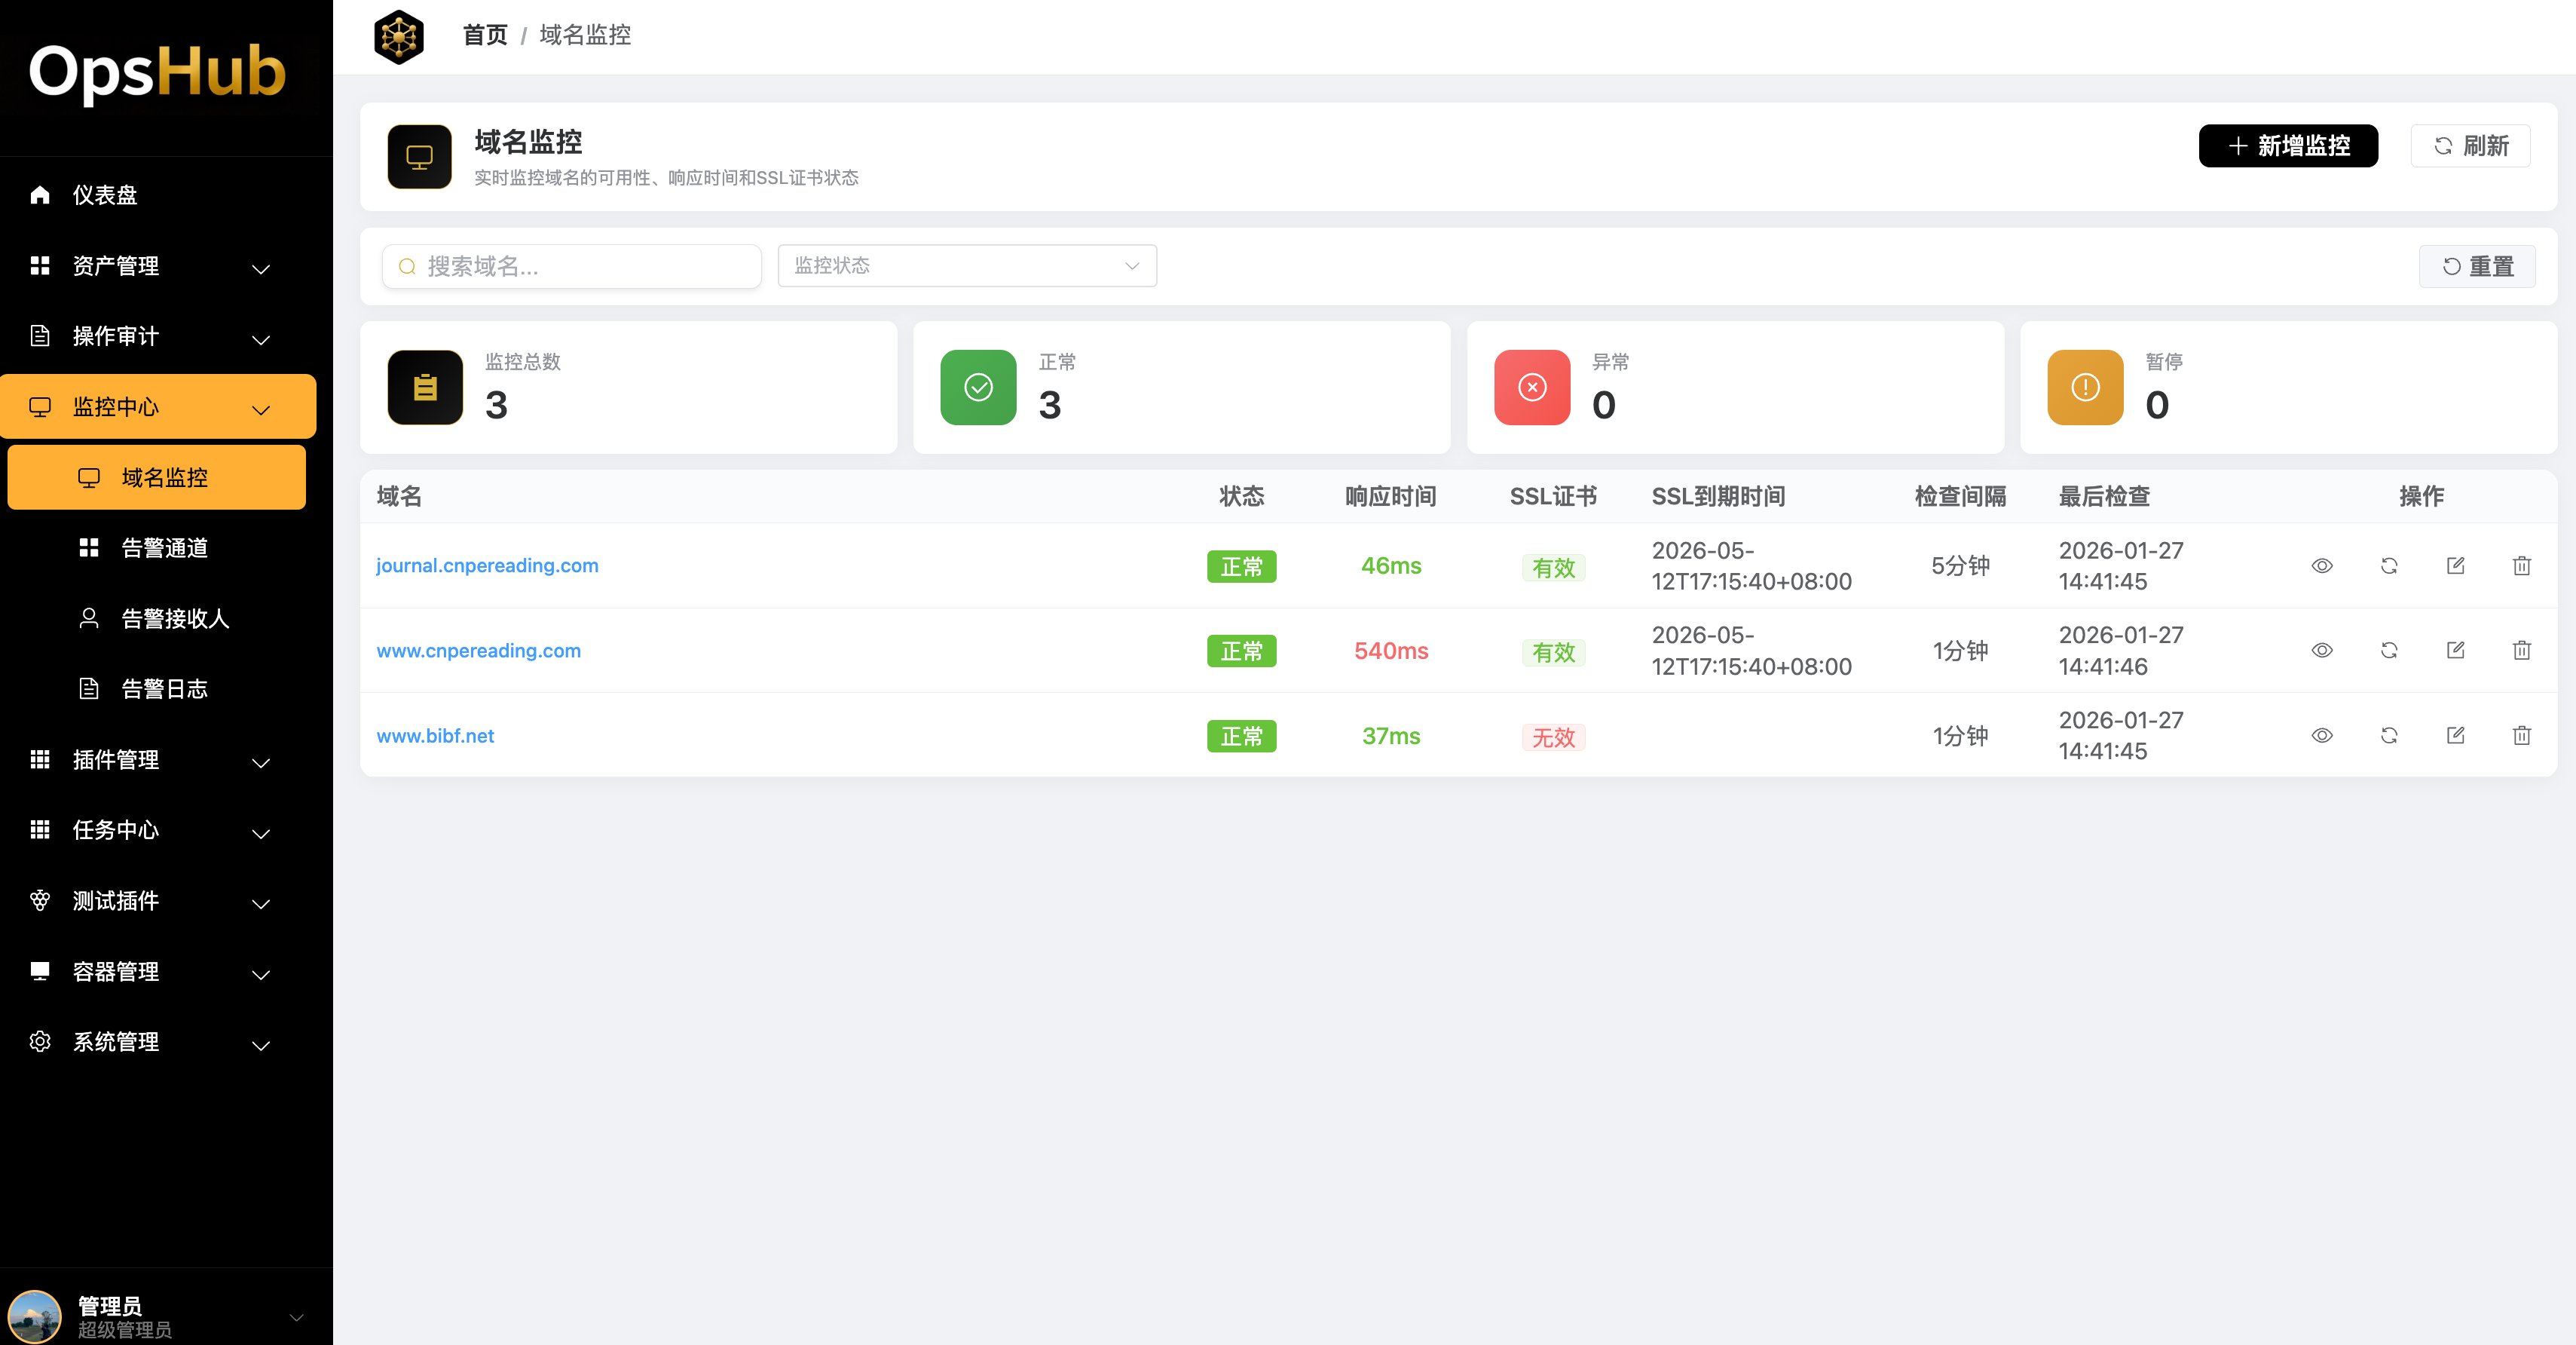Edit the journal.cnpereading.com monitor
The width and height of the screenshot is (2576, 1345).
pyautogui.click(x=2455, y=566)
